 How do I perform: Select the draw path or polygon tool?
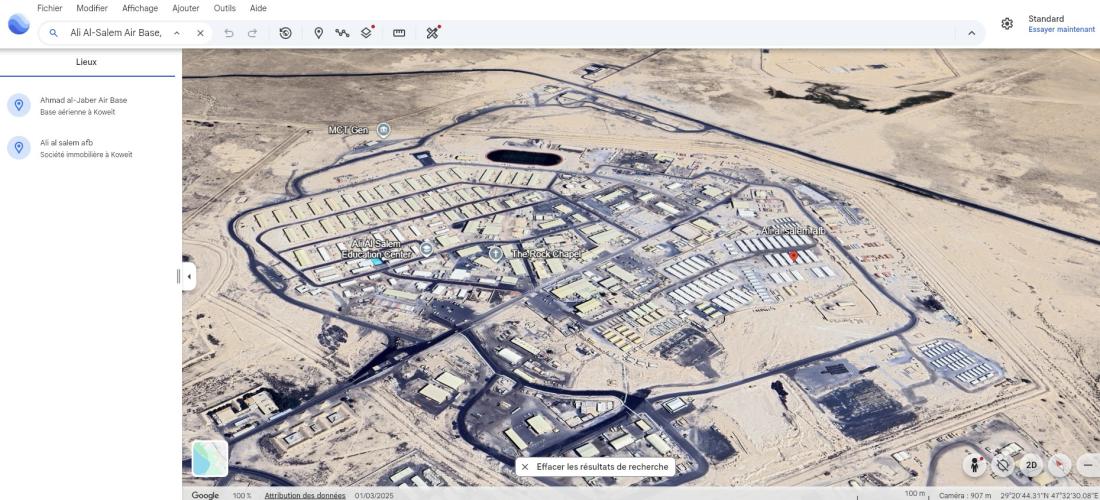pos(342,33)
